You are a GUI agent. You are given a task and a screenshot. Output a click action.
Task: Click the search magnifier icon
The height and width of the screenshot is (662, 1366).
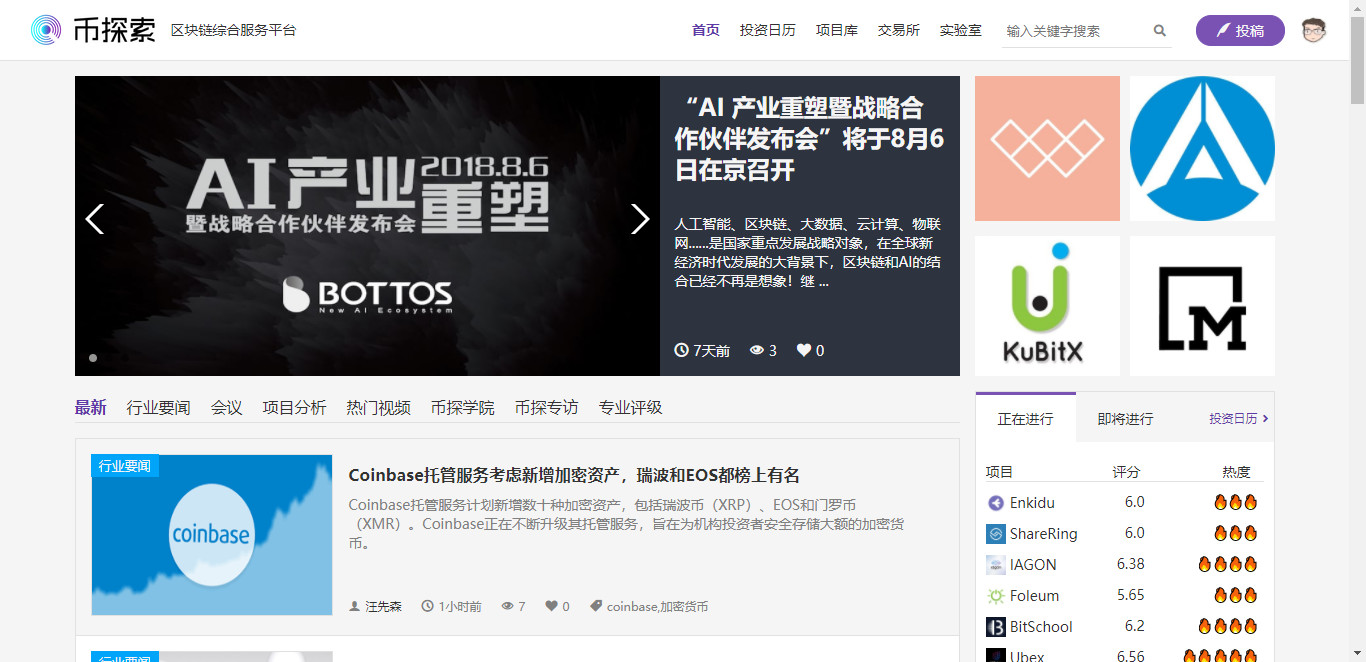point(1160,31)
